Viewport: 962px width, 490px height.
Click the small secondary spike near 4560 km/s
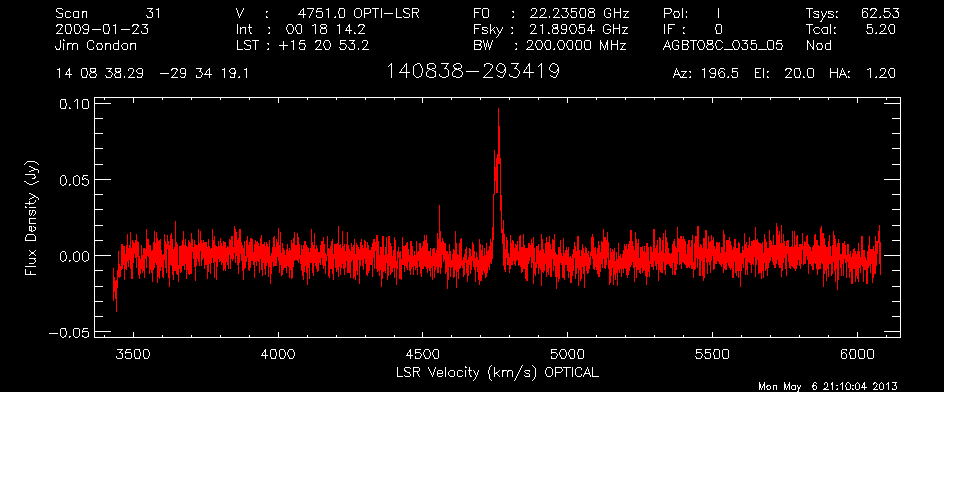439,224
